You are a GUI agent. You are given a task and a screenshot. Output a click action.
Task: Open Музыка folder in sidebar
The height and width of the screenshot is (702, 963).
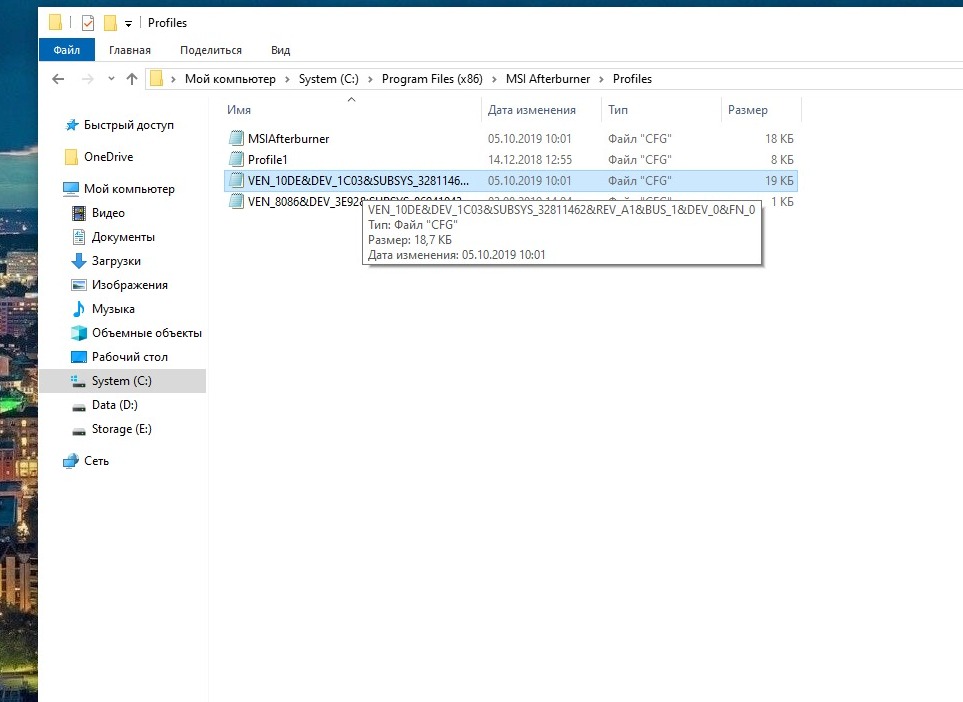click(x=113, y=308)
